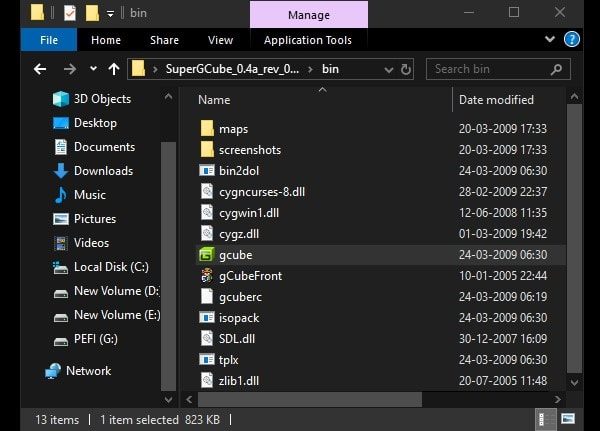Go back with the left arrow

(40, 69)
